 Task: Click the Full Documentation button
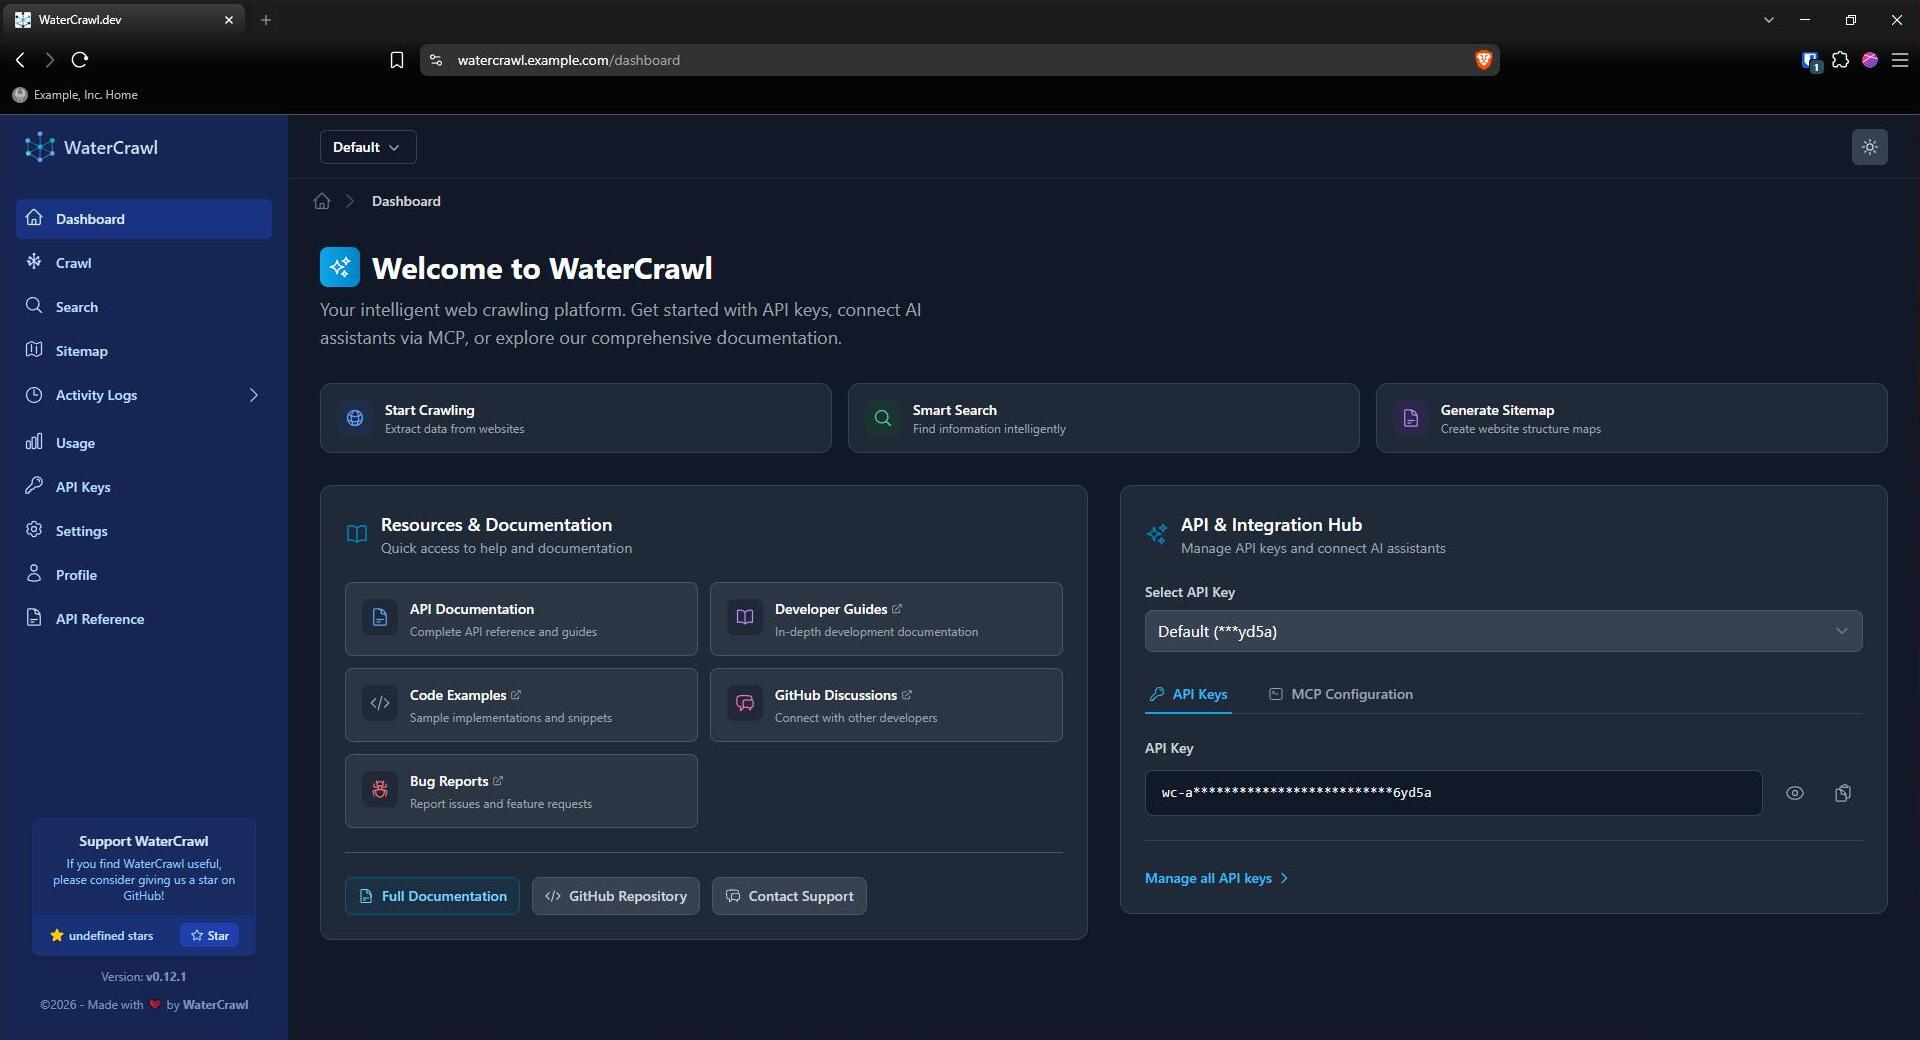pyautogui.click(x=432, y=896)
